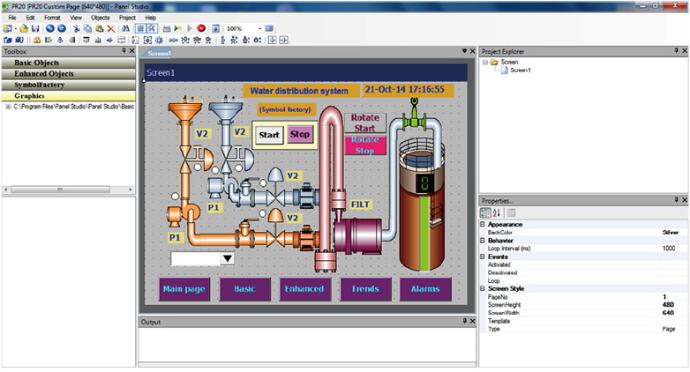Viewport: 690px width, 372px height.
Task: Open the 100% zoom dropdown
Action: click(x=260, y=28)
